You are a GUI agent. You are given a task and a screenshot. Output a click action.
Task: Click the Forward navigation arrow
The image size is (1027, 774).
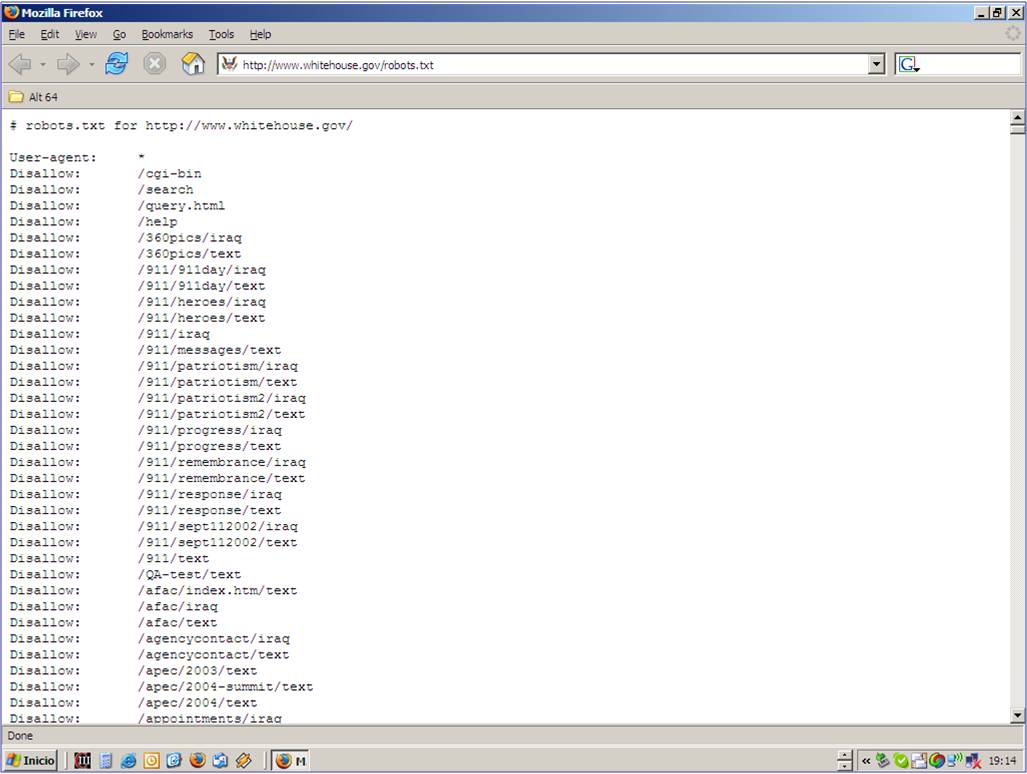coord(67,63)
